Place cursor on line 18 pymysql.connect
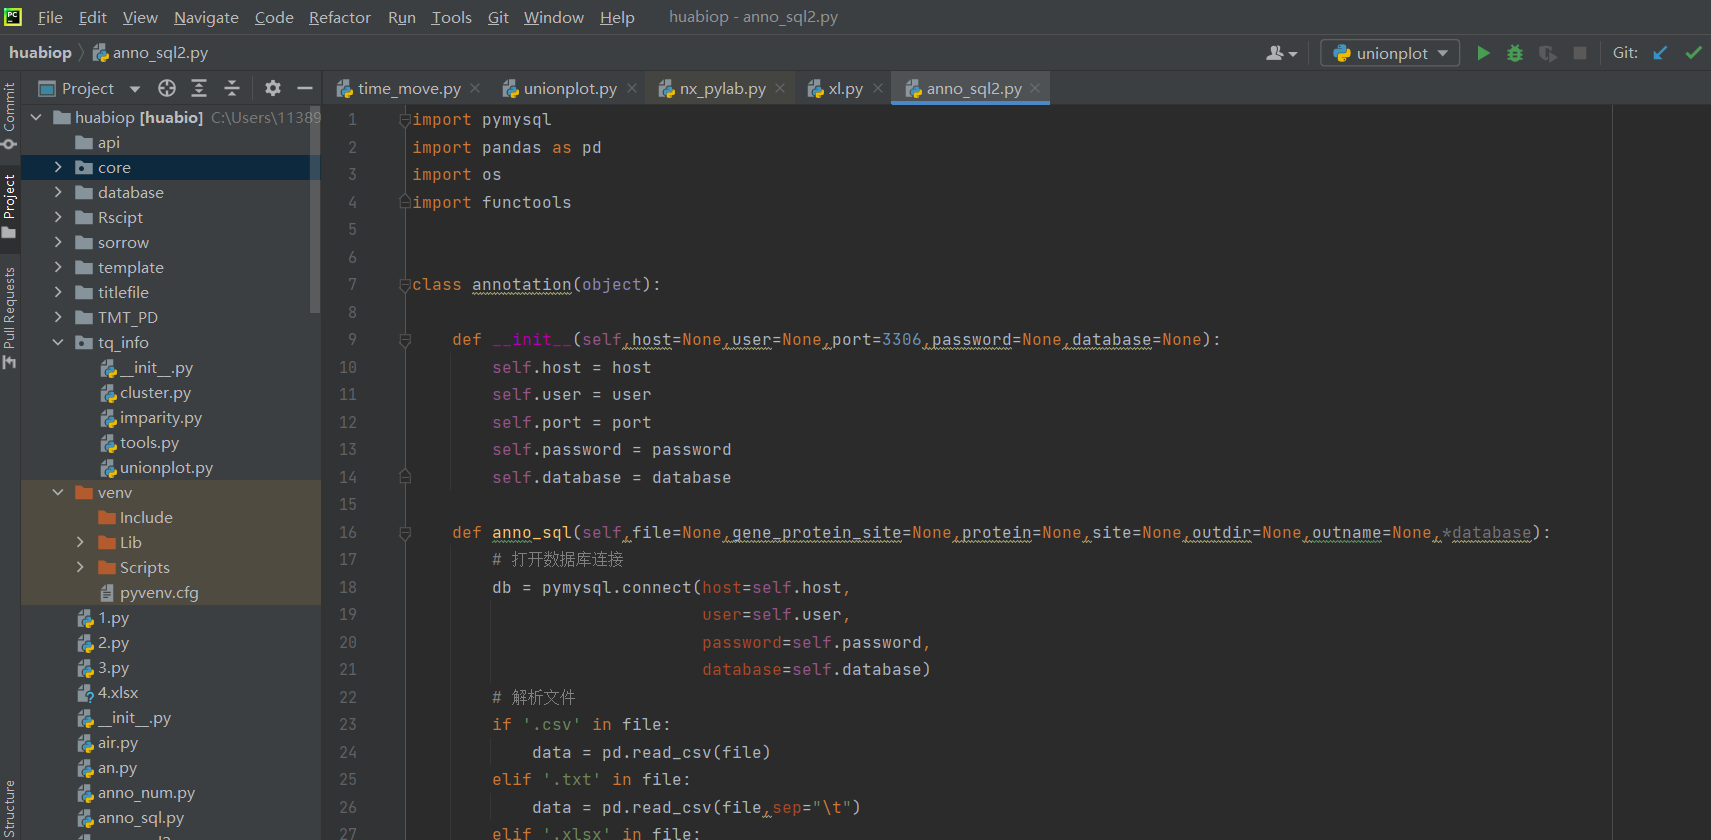Image resolution: width=1711 pixels, height=840 pixels. [x=616, y=587]
